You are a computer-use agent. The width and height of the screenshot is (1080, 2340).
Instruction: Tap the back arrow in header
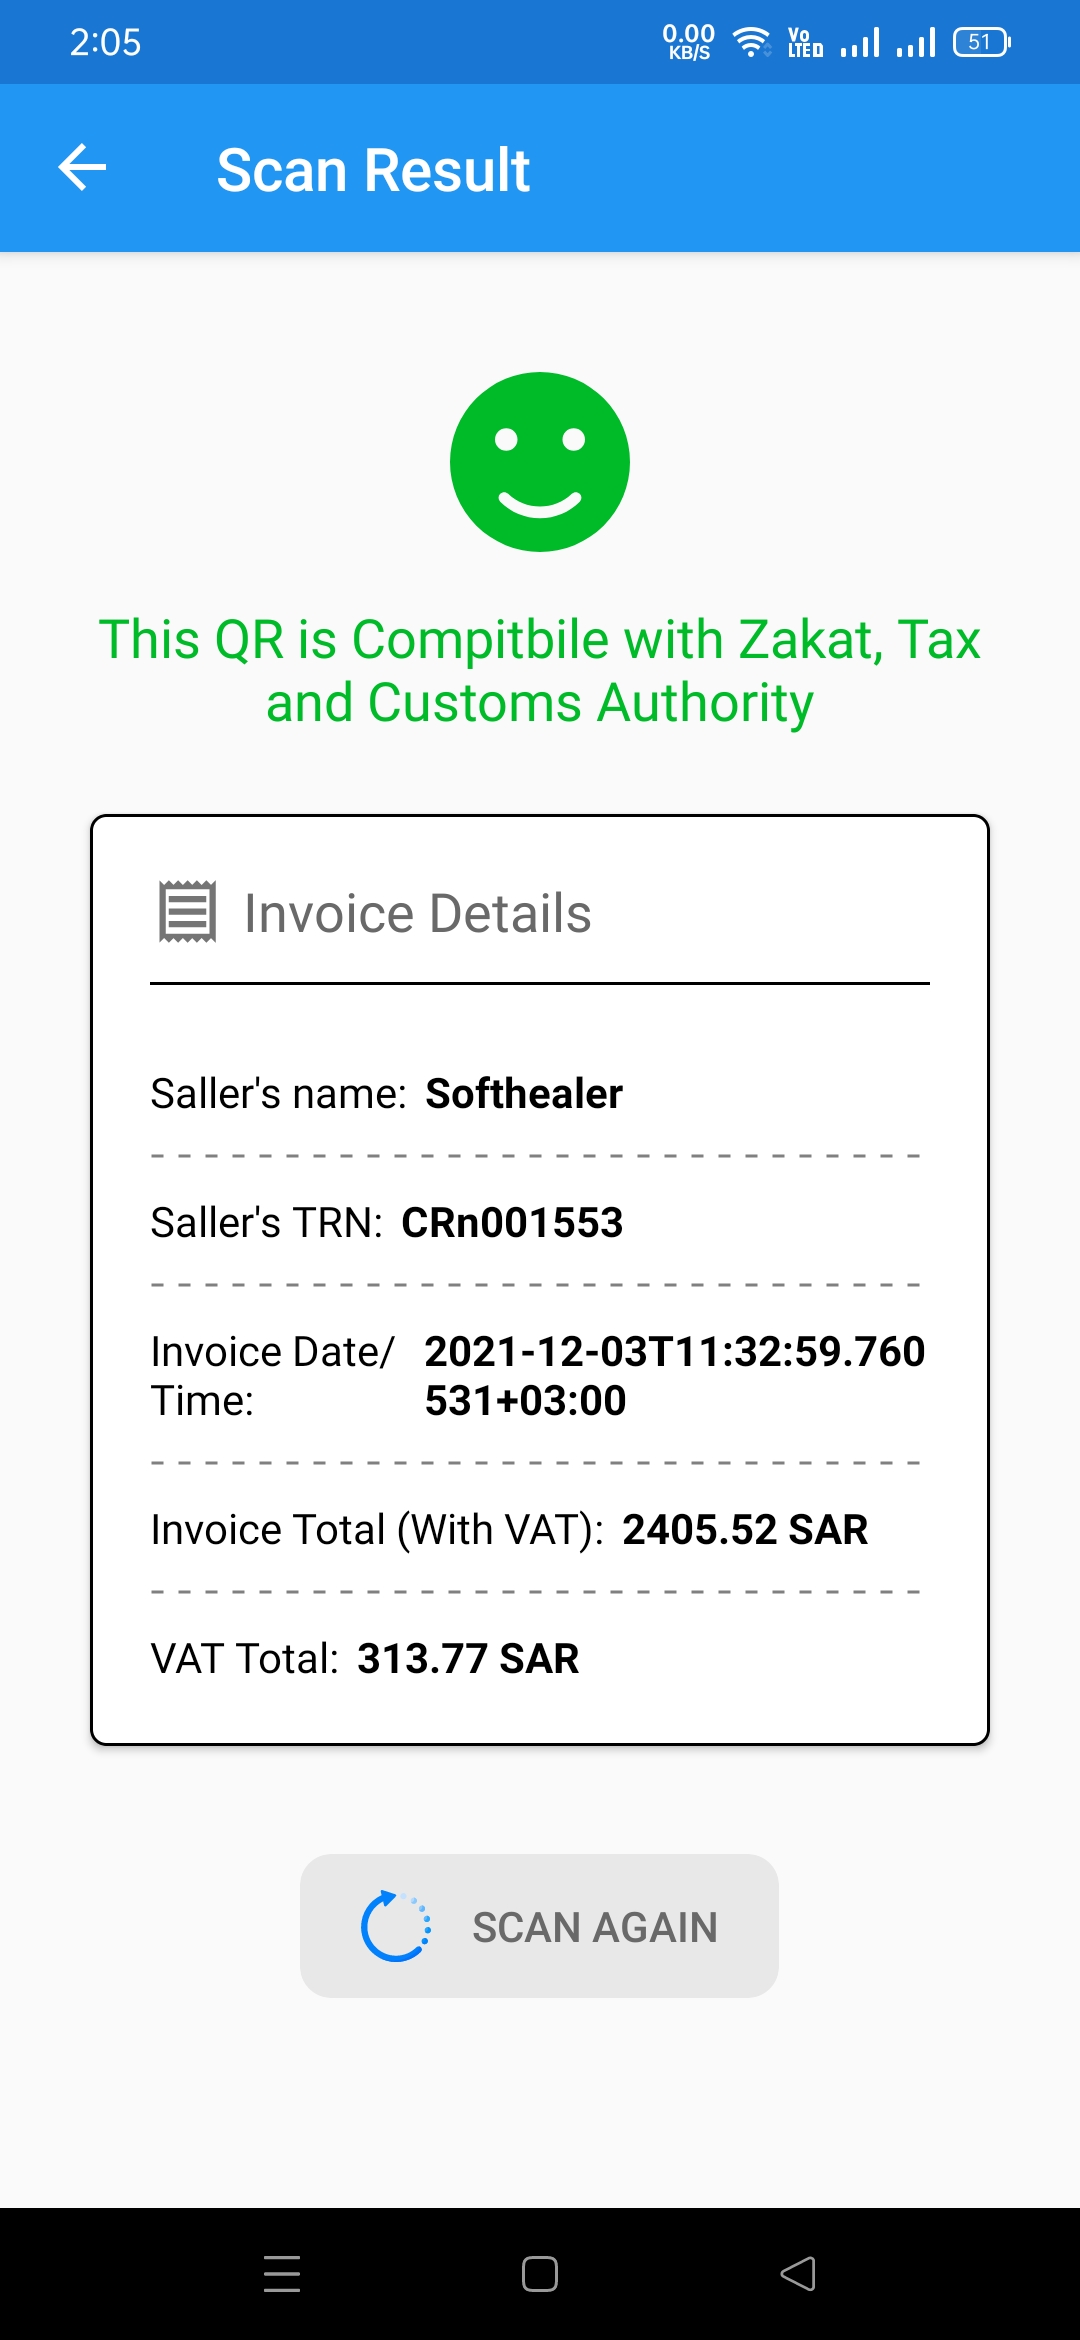click(83, 167)
